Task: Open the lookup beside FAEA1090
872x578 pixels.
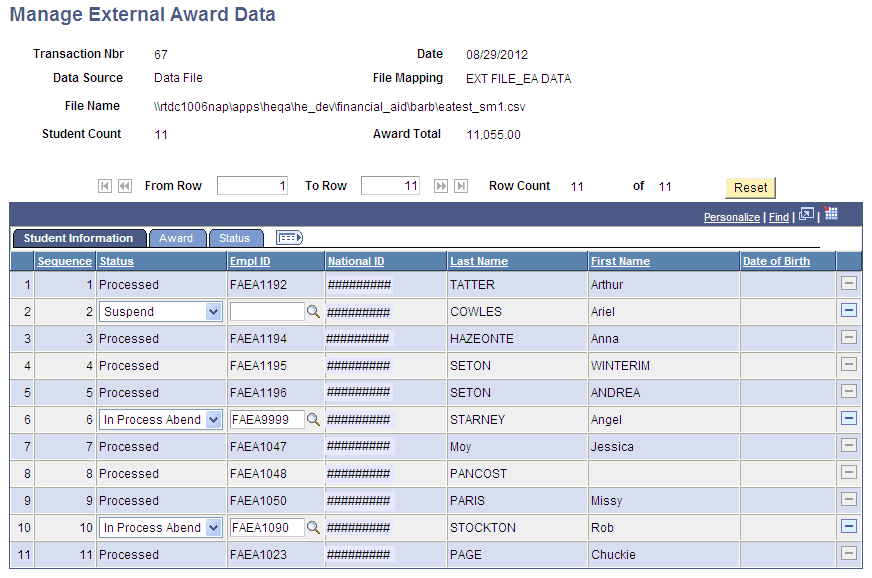Action: pos(314,527)
